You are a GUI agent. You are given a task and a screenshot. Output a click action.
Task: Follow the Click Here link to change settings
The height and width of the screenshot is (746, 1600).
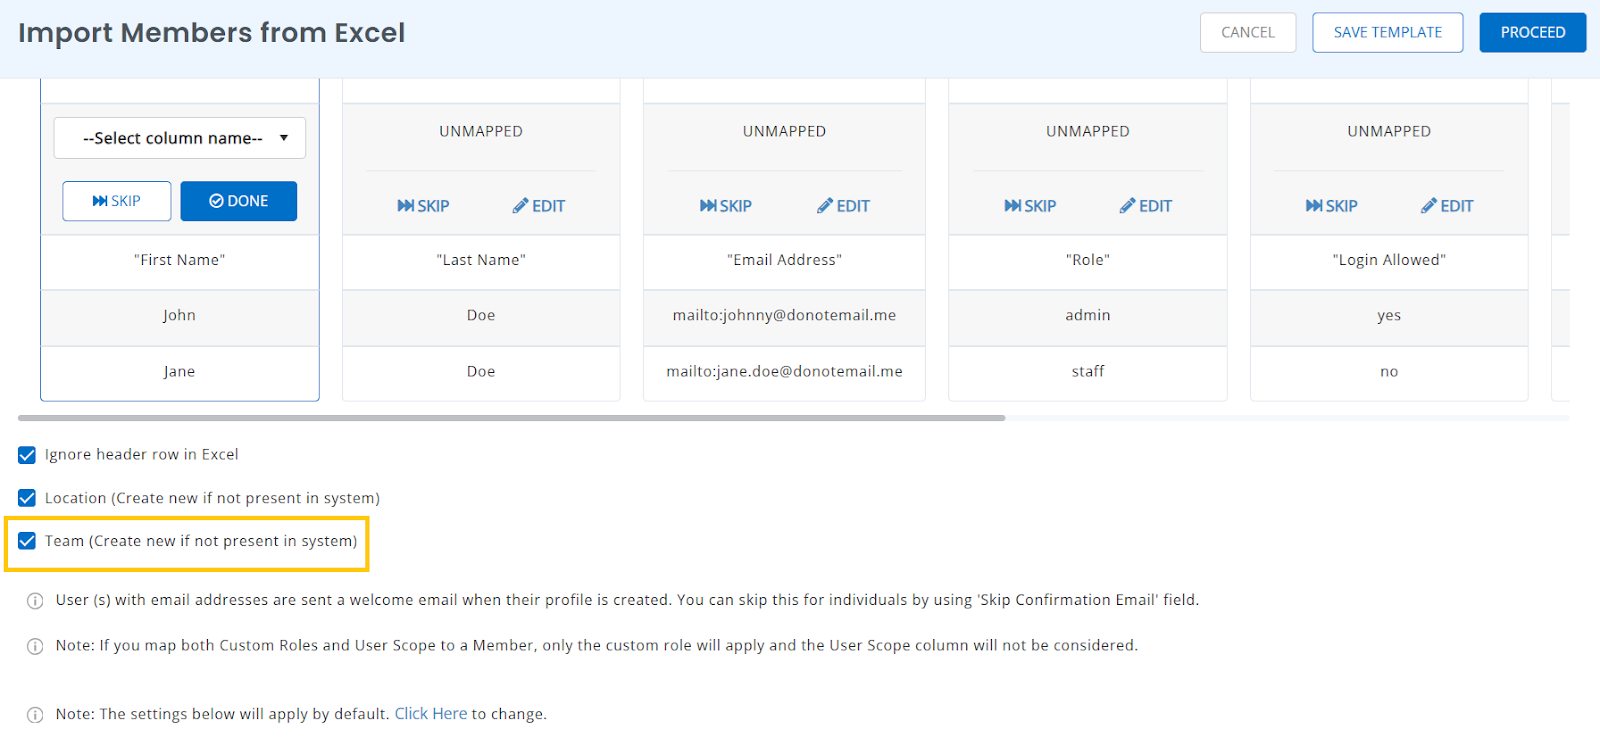[x=430, y=714]
